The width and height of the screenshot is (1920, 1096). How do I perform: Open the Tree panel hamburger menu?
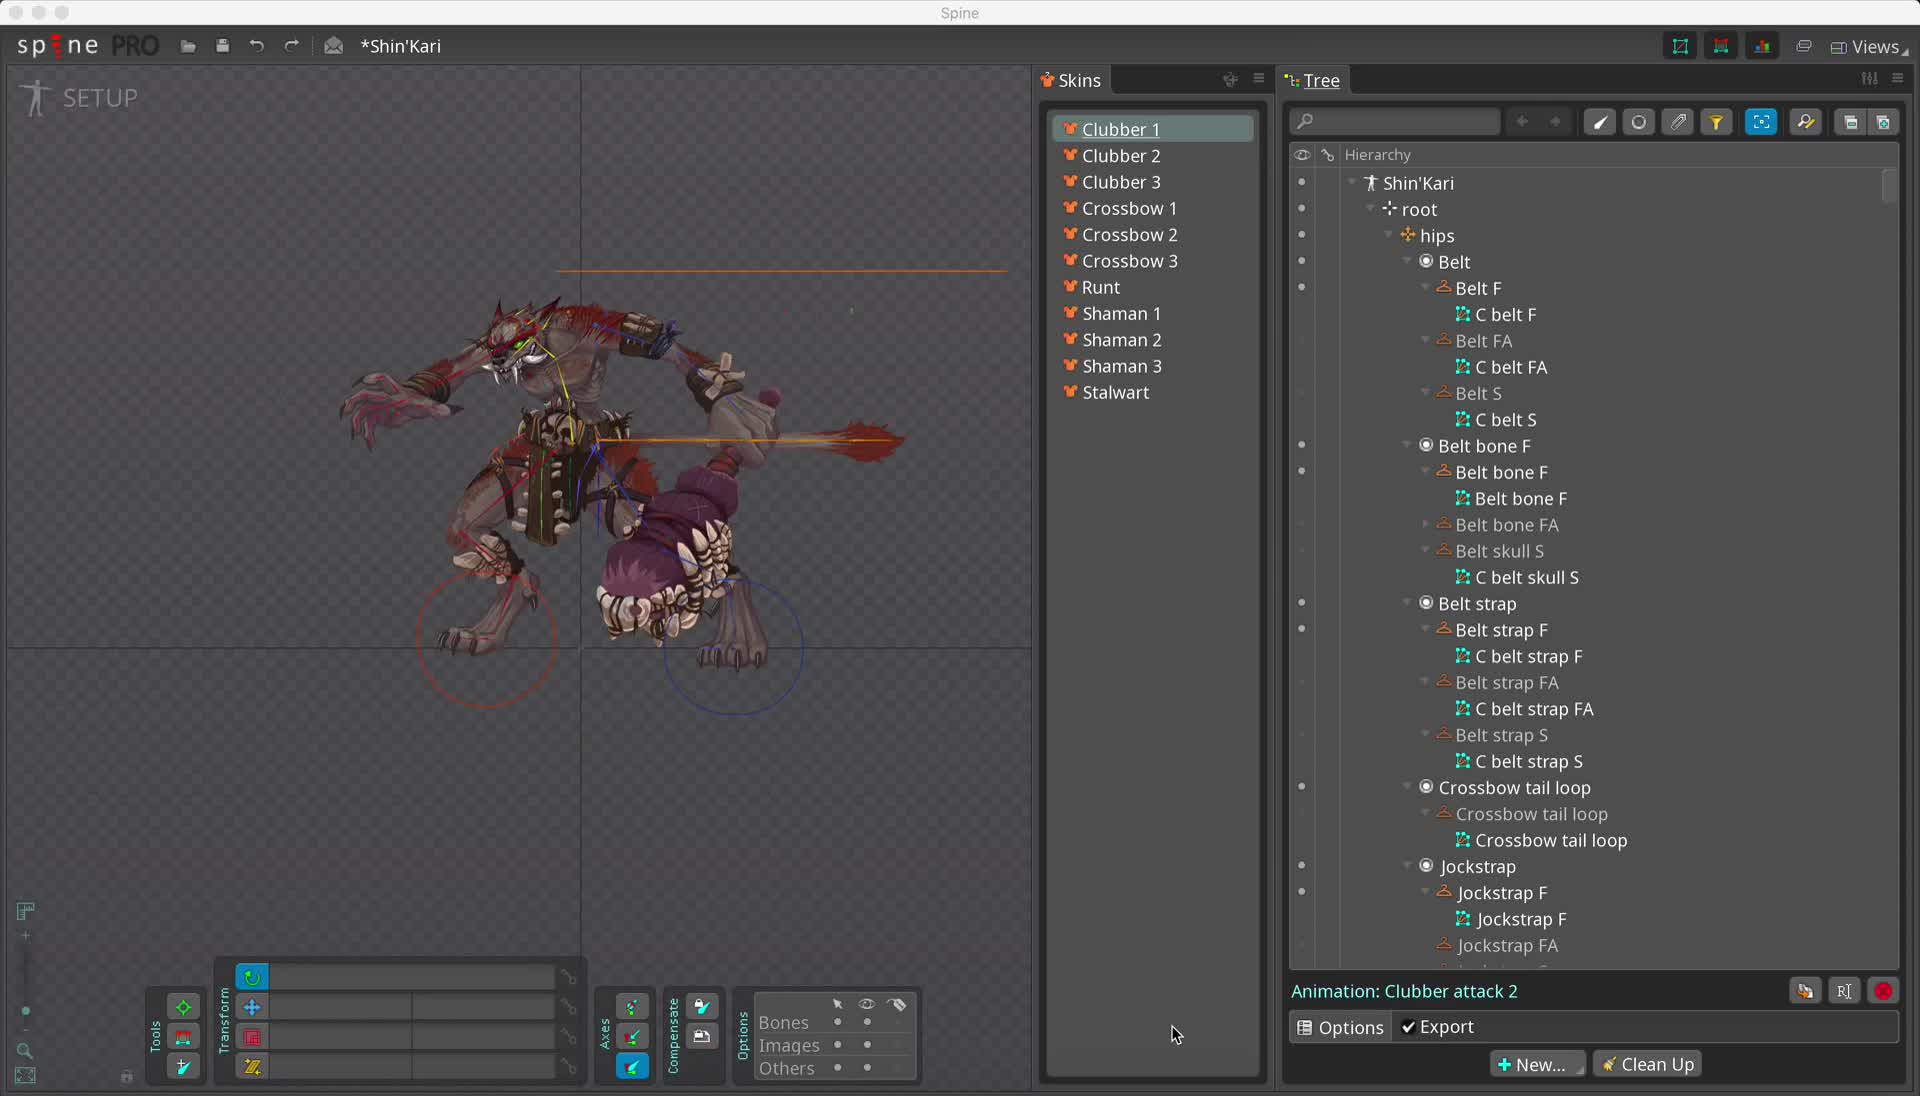pos(1897,78)
